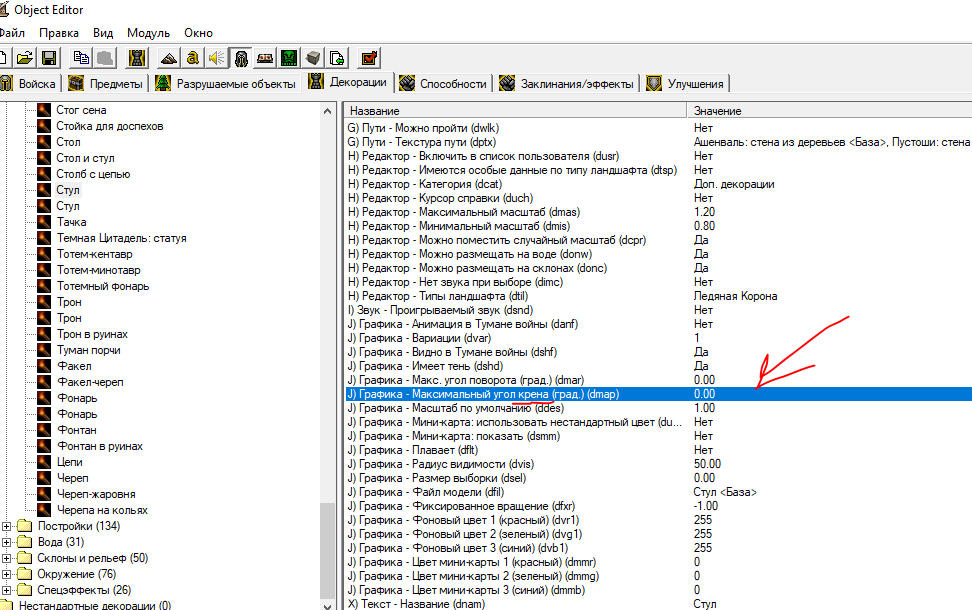
Task: Open Object Manager gray cube icon
Action: [x=313, y=58]
